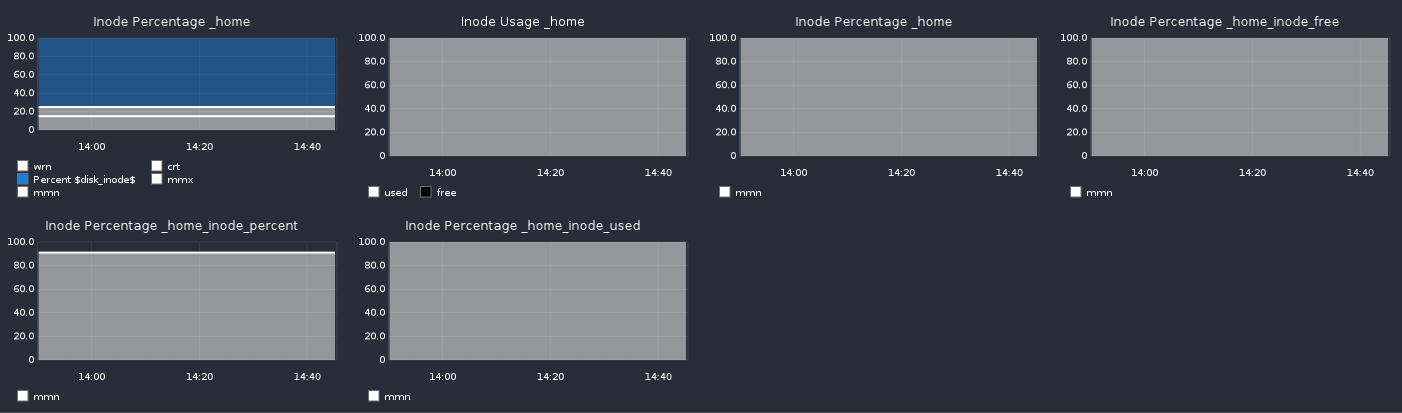Click the white line in _home_inode_percent chart

(187, 253)
